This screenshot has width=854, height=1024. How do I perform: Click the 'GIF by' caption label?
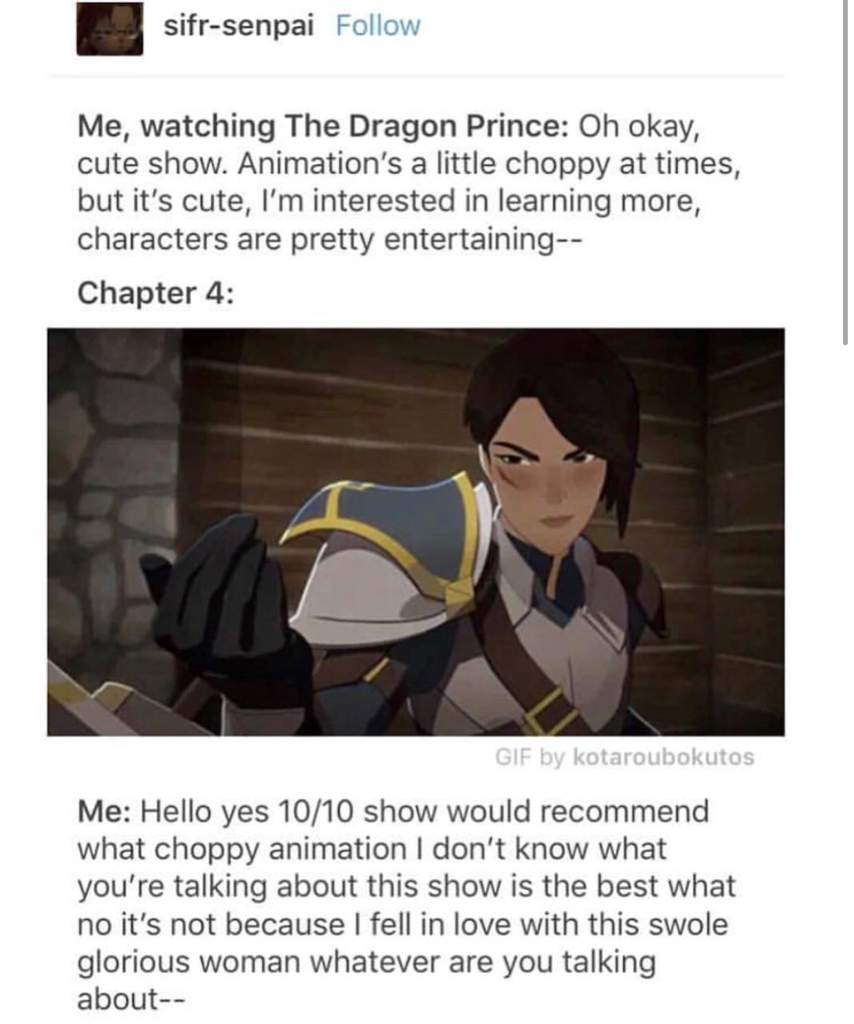click(x=529, y=757)
